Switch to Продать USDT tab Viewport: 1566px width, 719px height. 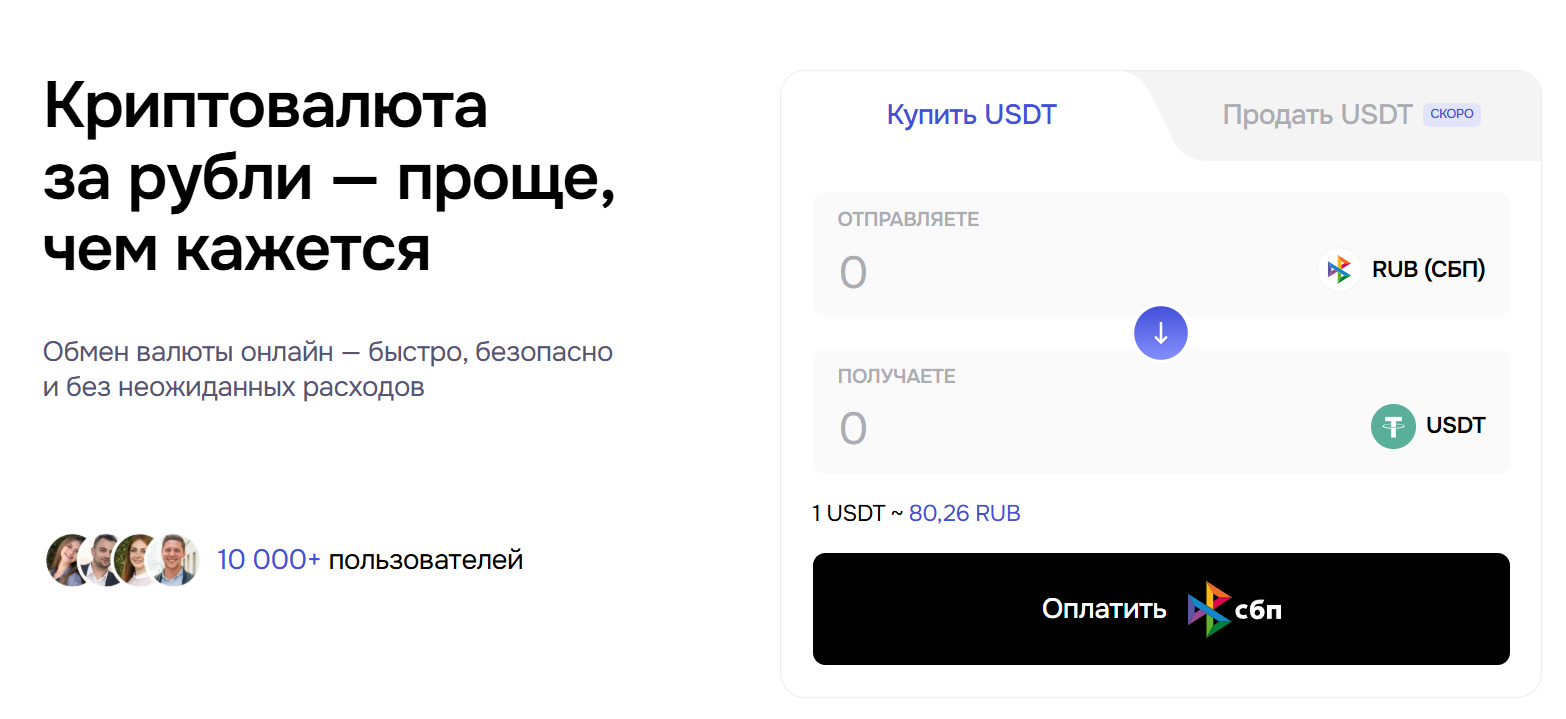1317,115
